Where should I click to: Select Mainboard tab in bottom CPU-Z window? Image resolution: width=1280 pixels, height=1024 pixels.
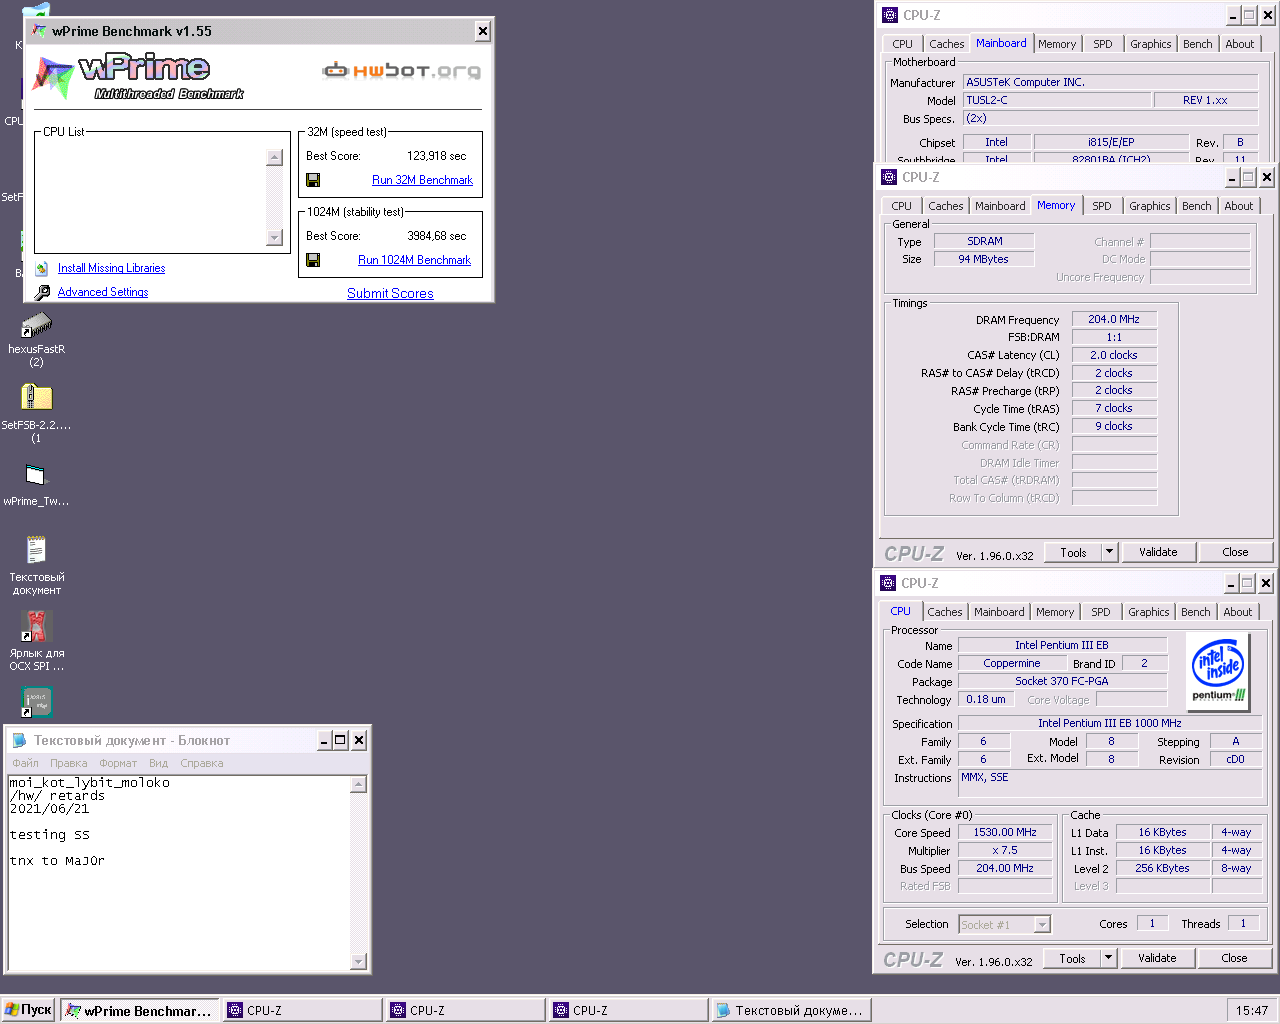click(x=999, y=612)
